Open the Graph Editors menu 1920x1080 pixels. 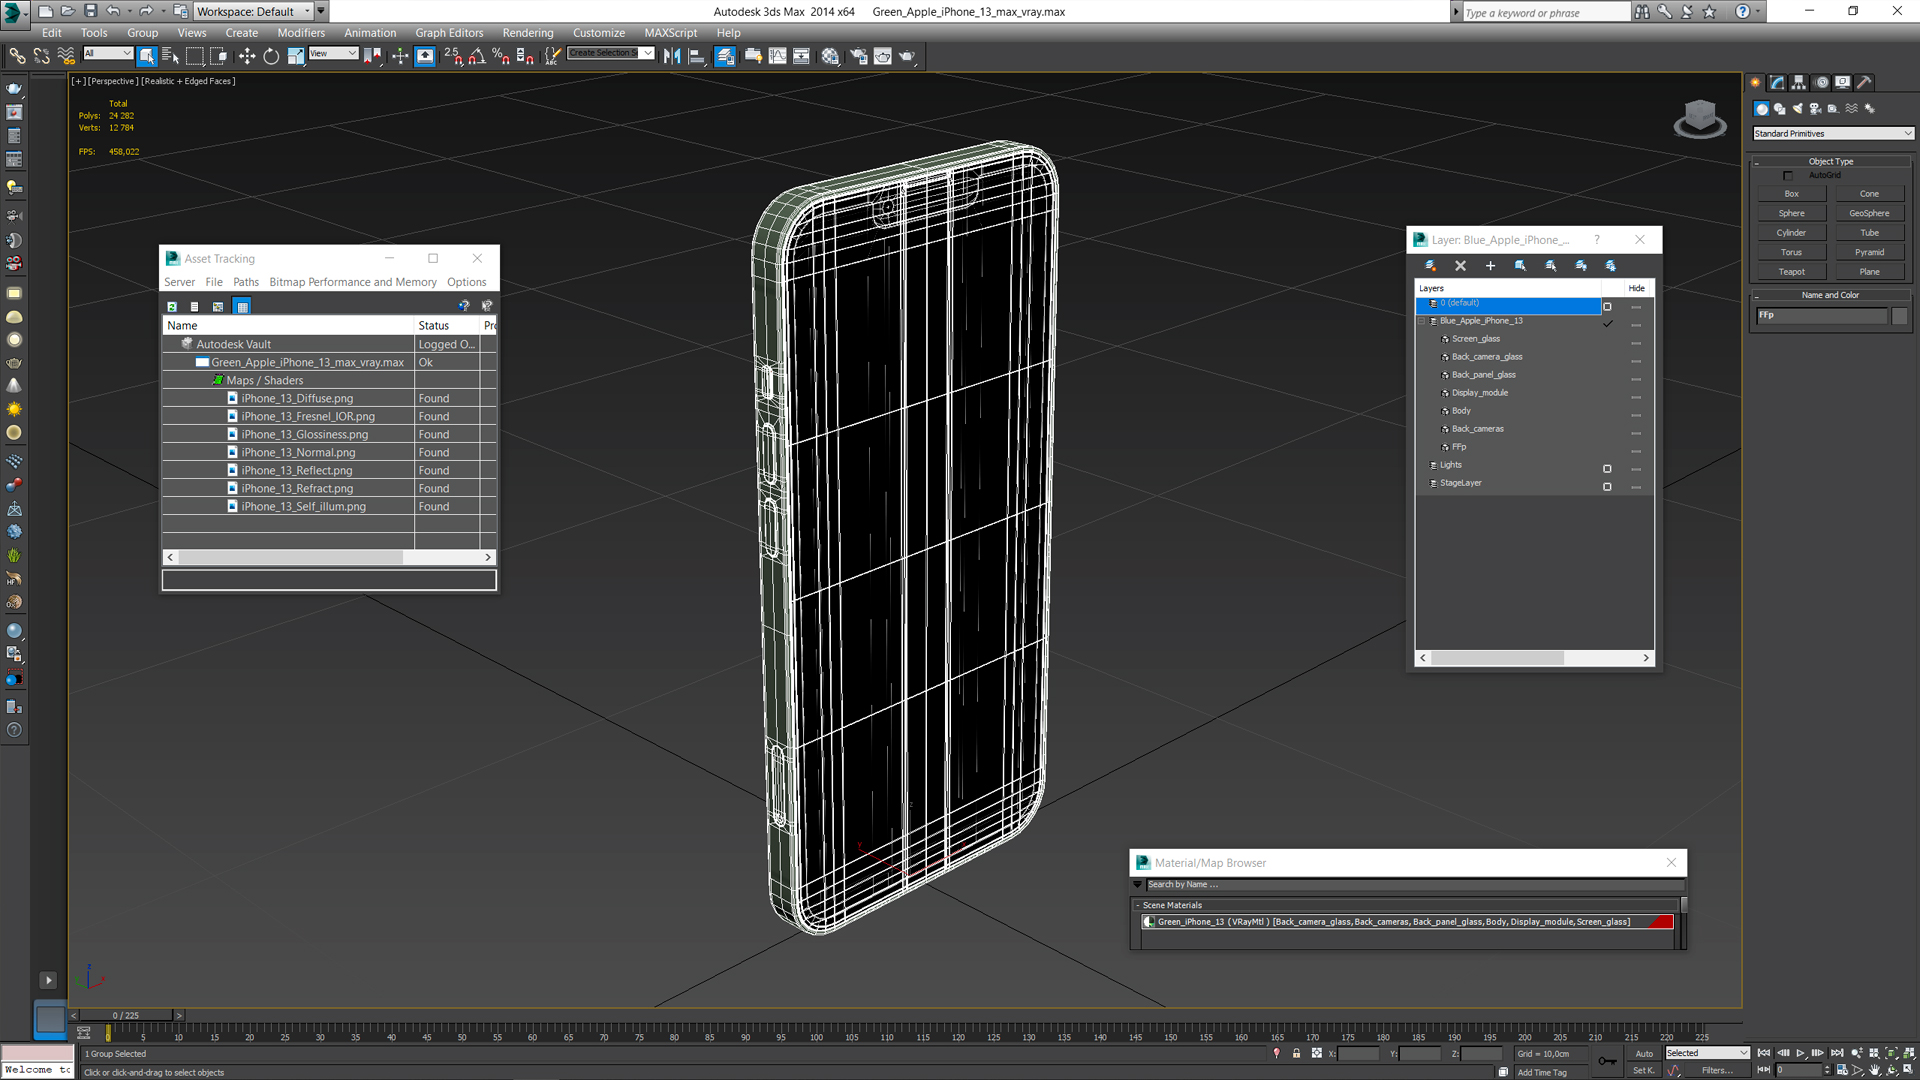pyautogui.click(x=449, y=32)
